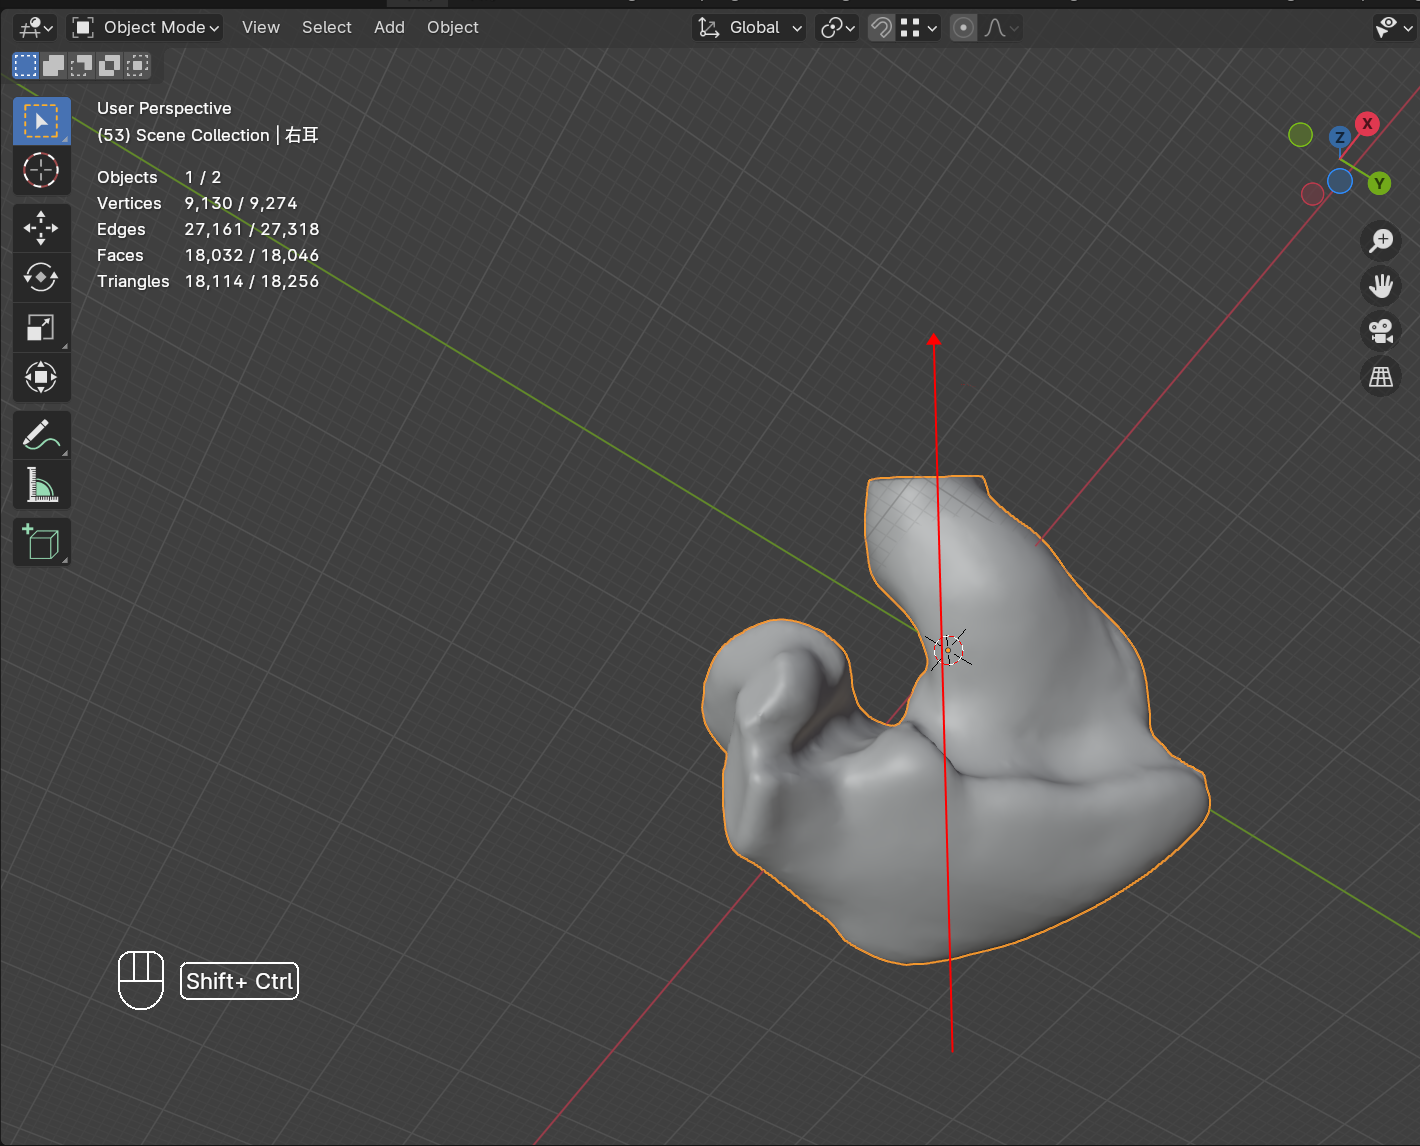
Task: Click the green Y axis gizmo ball
Action: point(1380,183)
